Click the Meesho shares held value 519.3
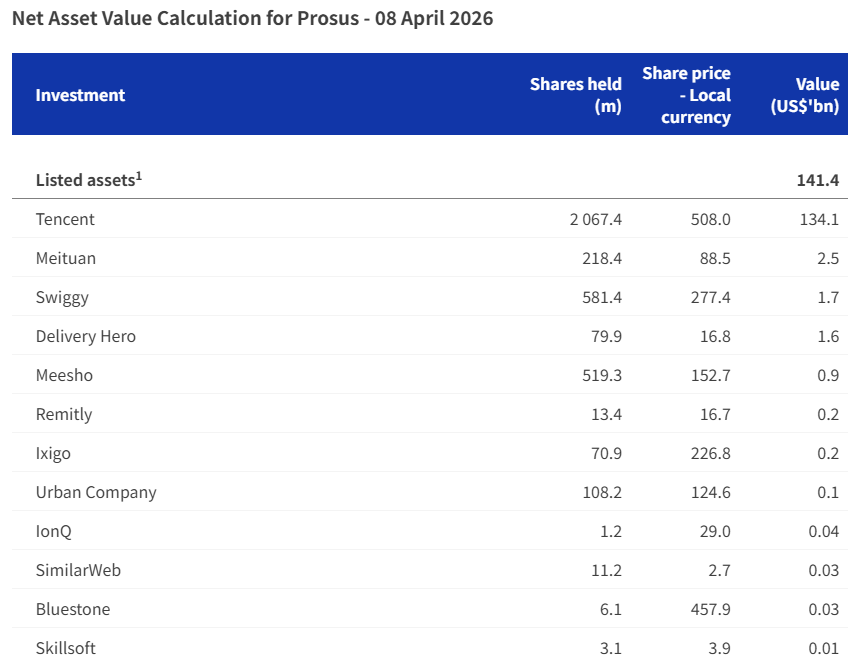Viewport: 858px width, 666px height. pyautogui.click(x=603, y=375)
